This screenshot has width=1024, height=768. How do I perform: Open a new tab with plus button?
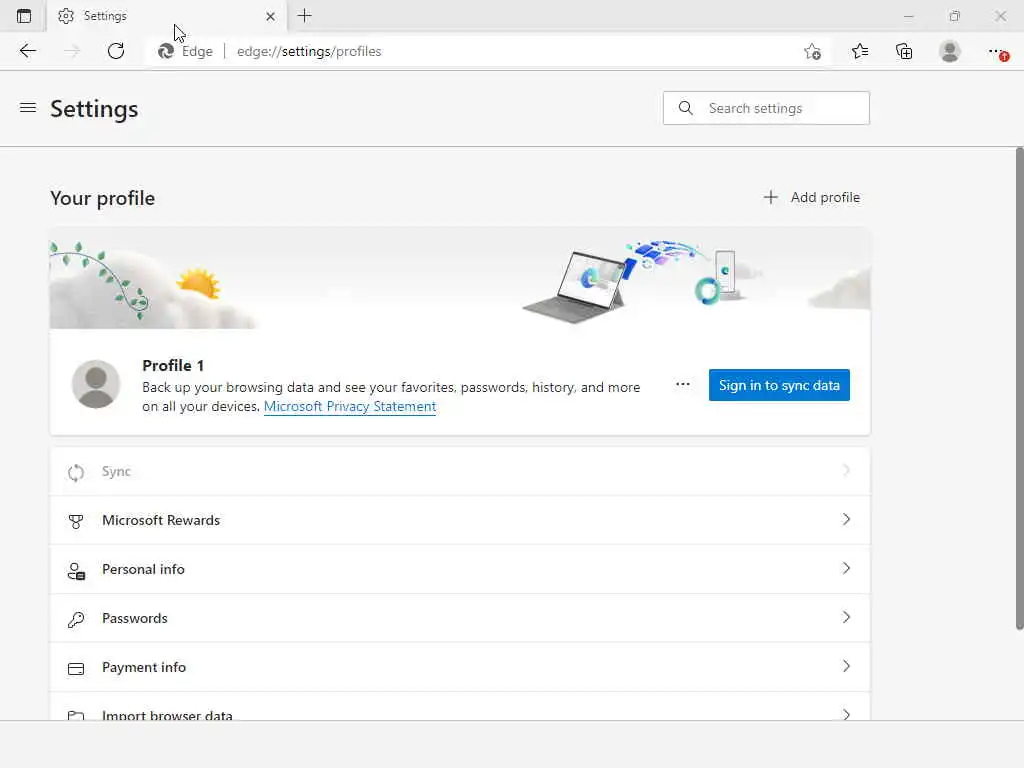tap(304, 16)
